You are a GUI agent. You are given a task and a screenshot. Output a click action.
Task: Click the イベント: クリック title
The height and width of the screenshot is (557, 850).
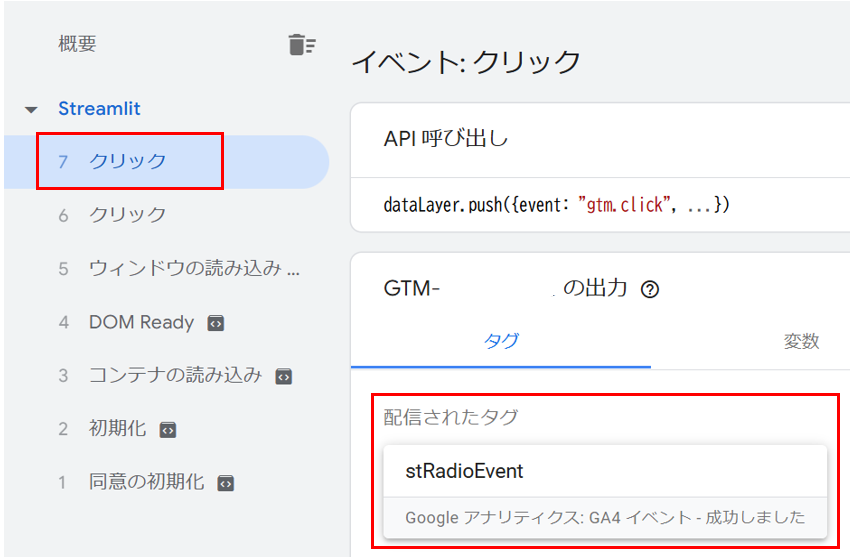pyautogui.click(x=466, y=61)
